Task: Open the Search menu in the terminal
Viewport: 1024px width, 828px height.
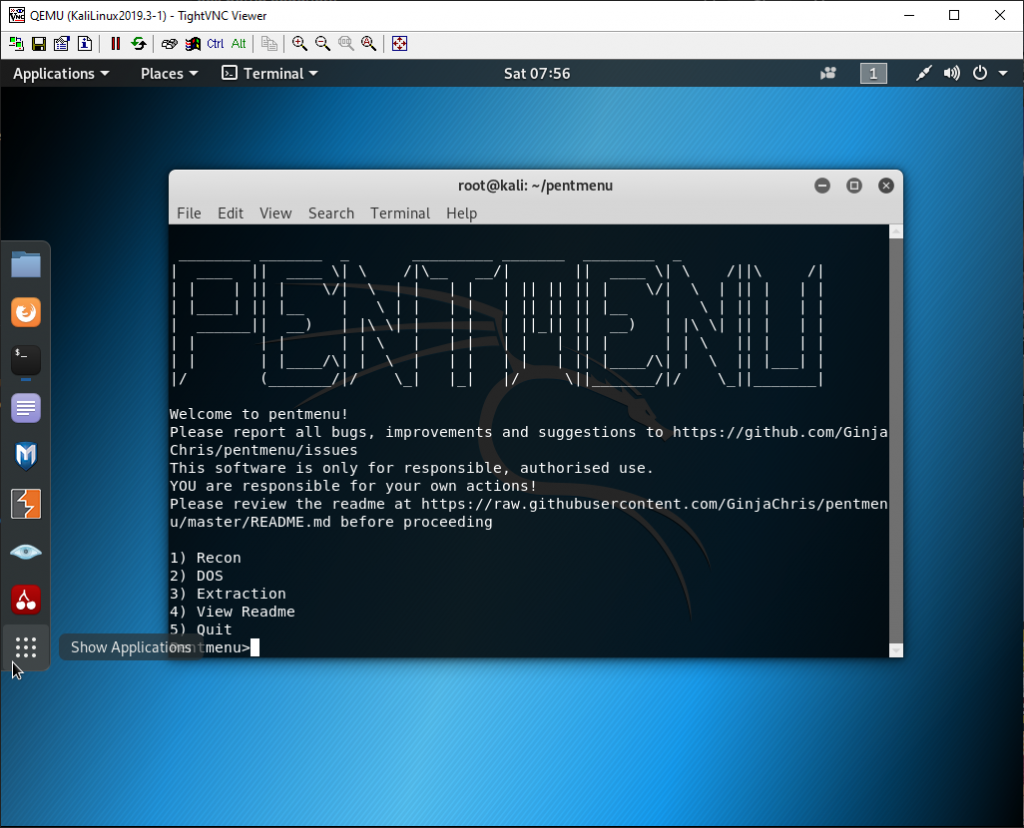Action: tap(331, 213)
